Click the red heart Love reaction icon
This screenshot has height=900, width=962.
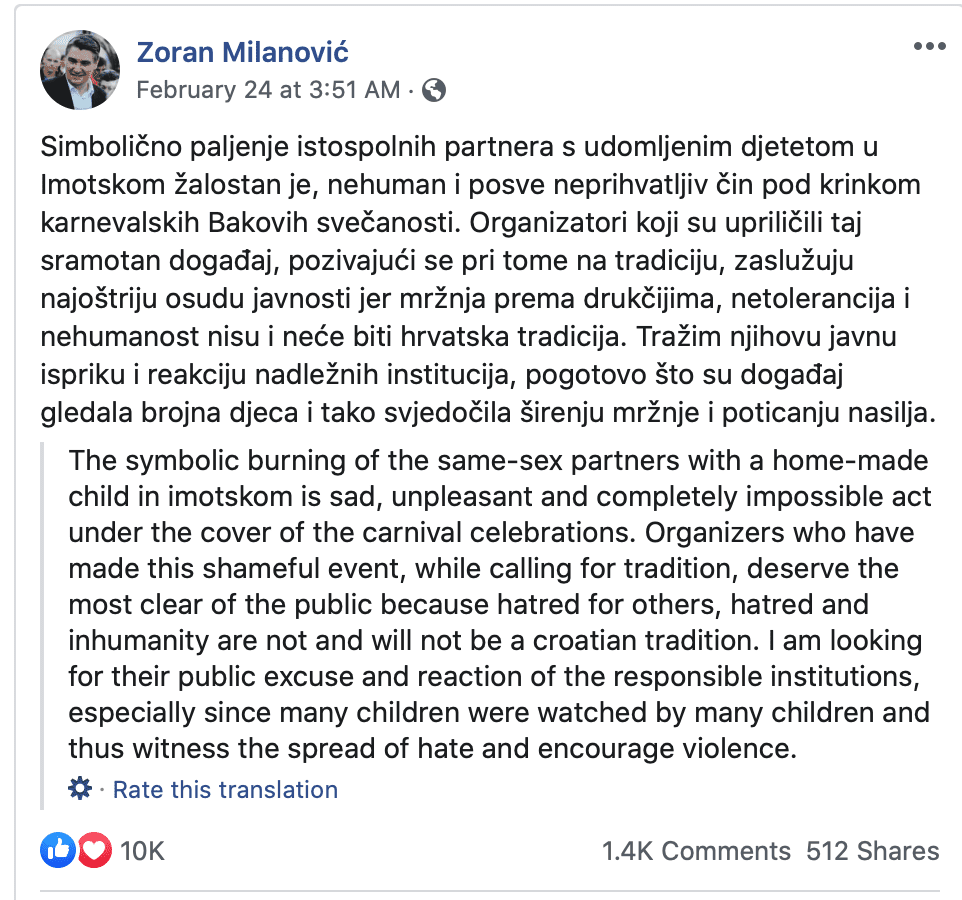[x=92, y=851]
